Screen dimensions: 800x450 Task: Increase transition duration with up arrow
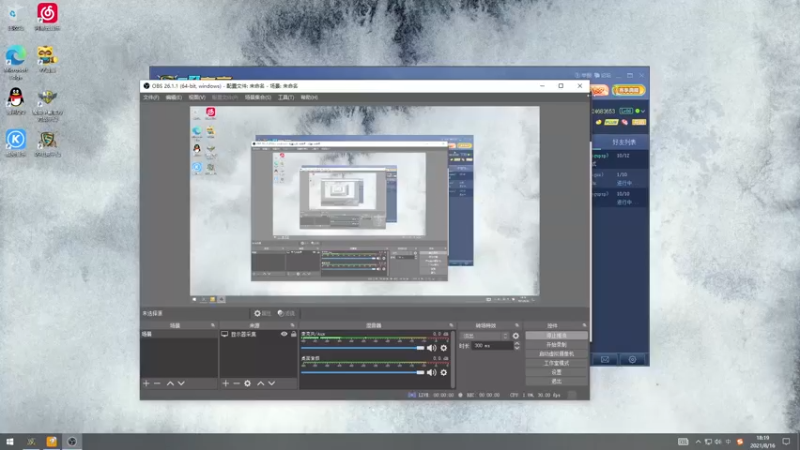(517, 343)
